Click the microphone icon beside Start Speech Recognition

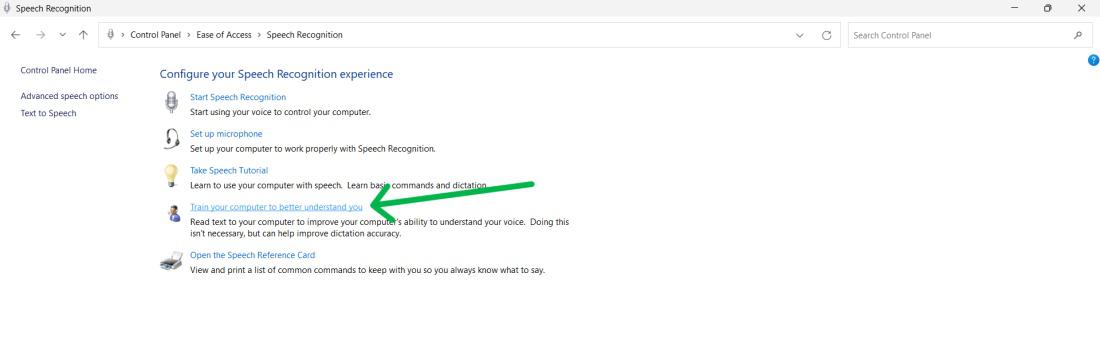171,102
